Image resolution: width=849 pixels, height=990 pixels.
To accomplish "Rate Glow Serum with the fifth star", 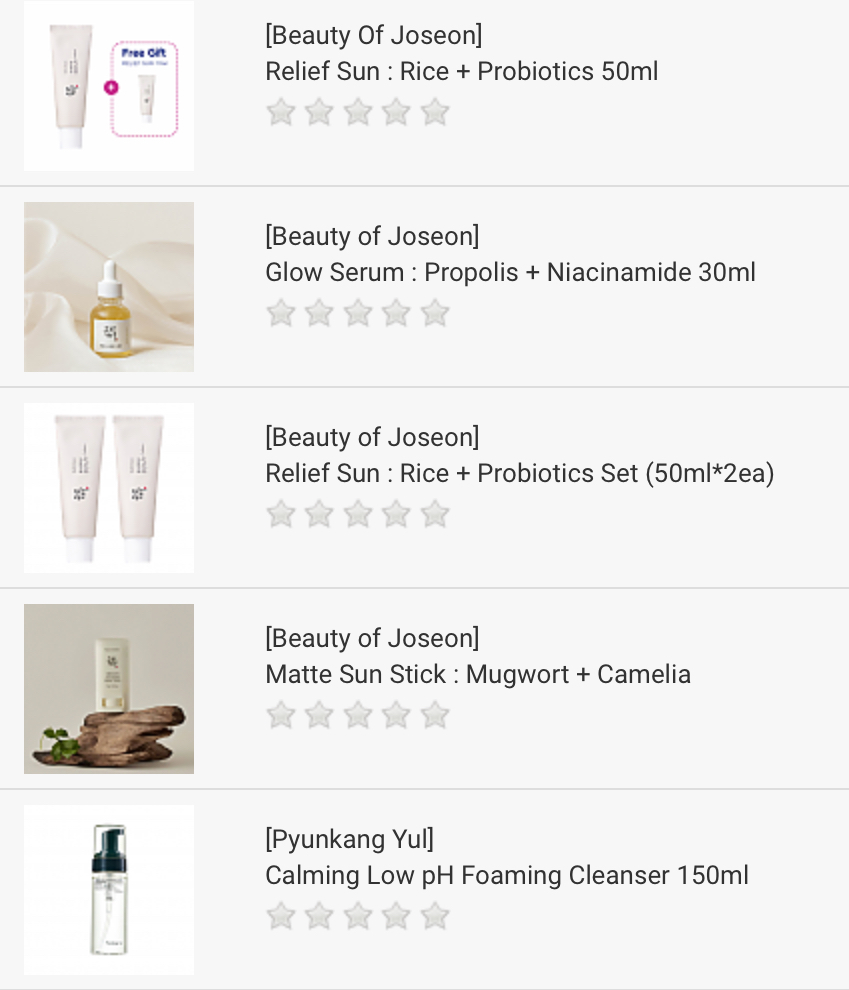I will click(435, 313).
